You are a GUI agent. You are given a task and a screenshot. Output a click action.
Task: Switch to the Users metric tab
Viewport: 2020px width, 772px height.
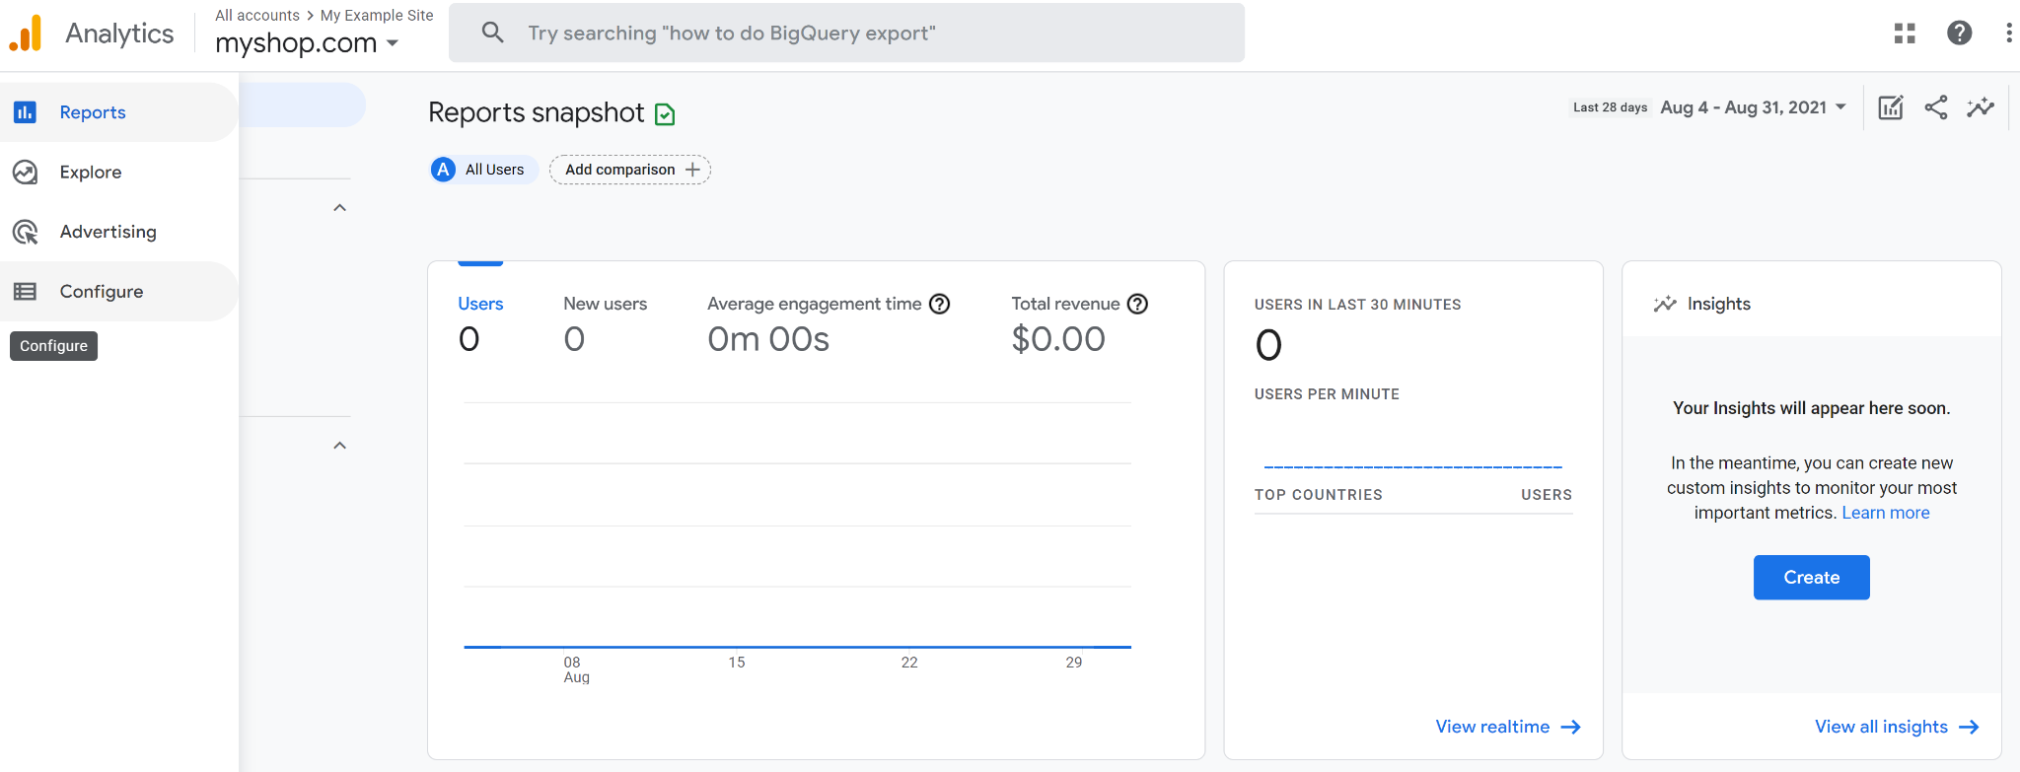(x=480, y=323)
